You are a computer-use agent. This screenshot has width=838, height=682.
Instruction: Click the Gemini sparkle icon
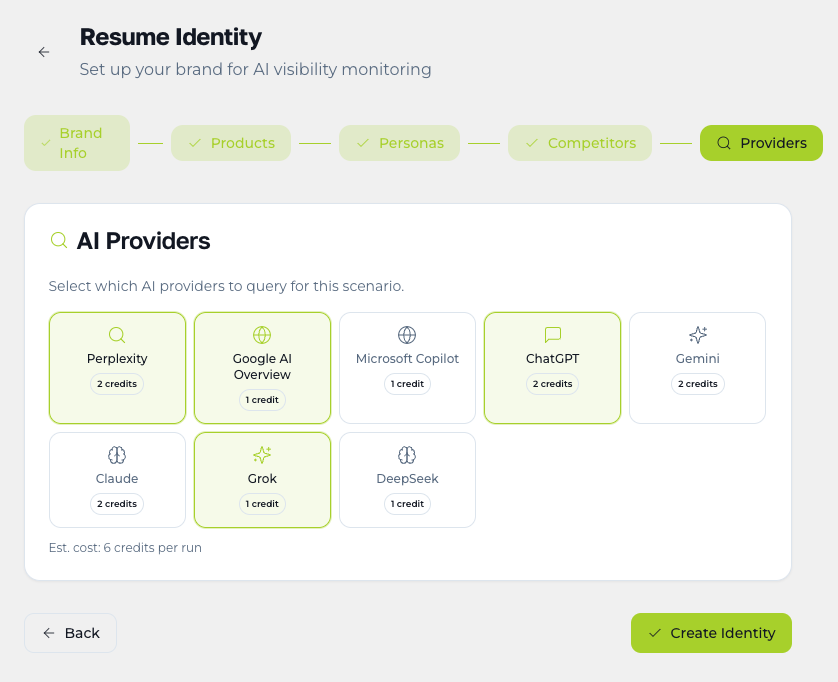coord(697,335)
